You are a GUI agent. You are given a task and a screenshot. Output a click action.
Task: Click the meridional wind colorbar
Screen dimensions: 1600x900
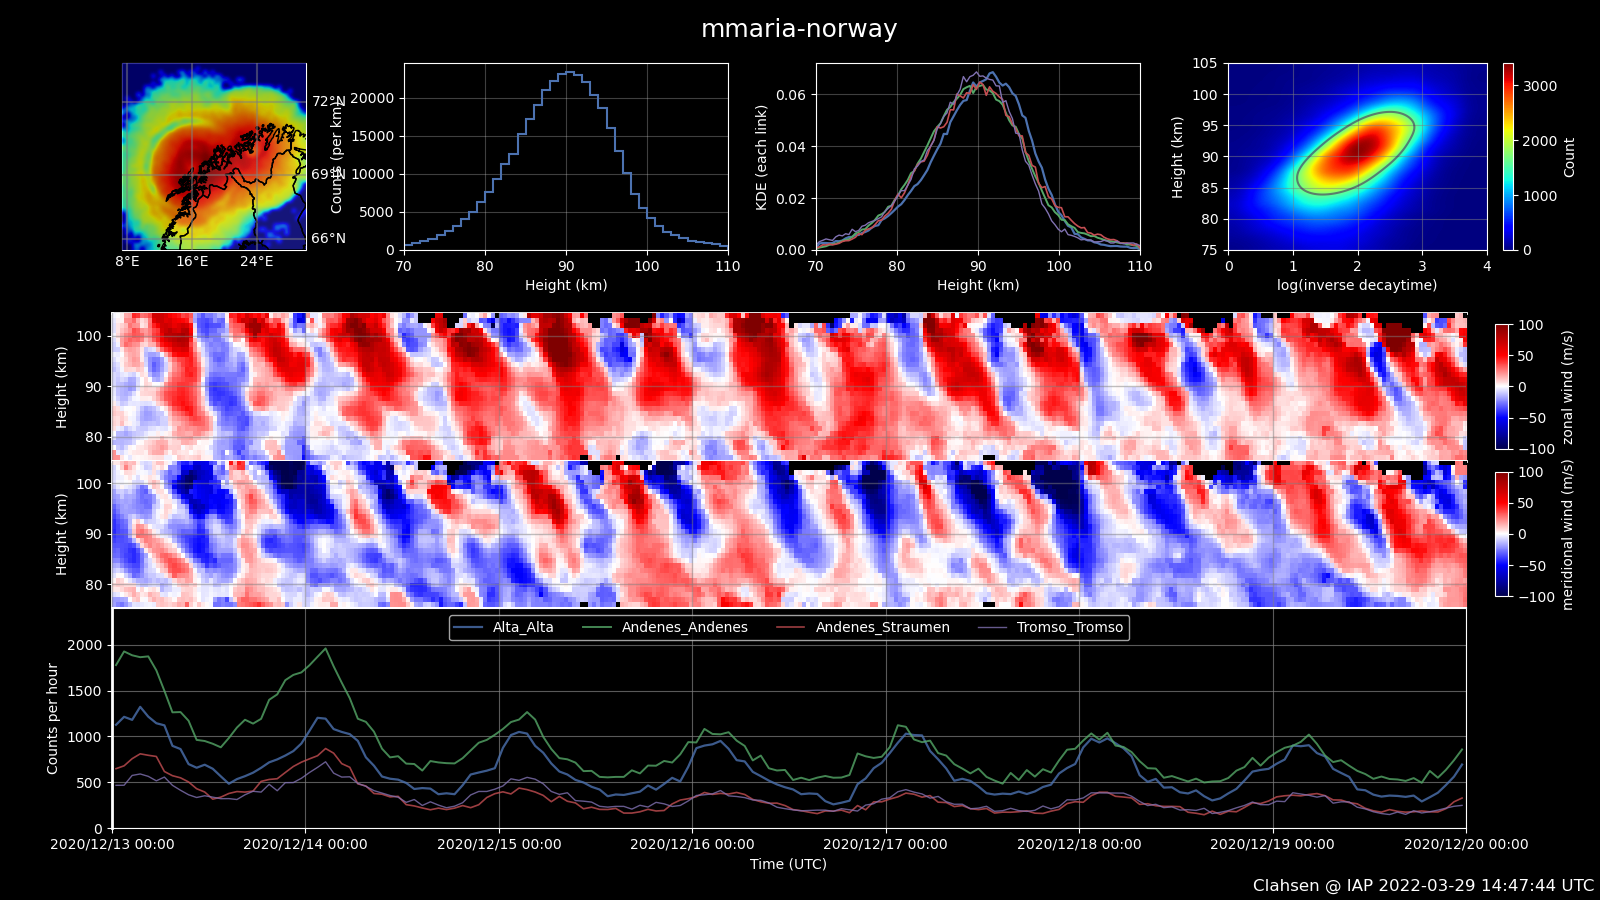1502,534
